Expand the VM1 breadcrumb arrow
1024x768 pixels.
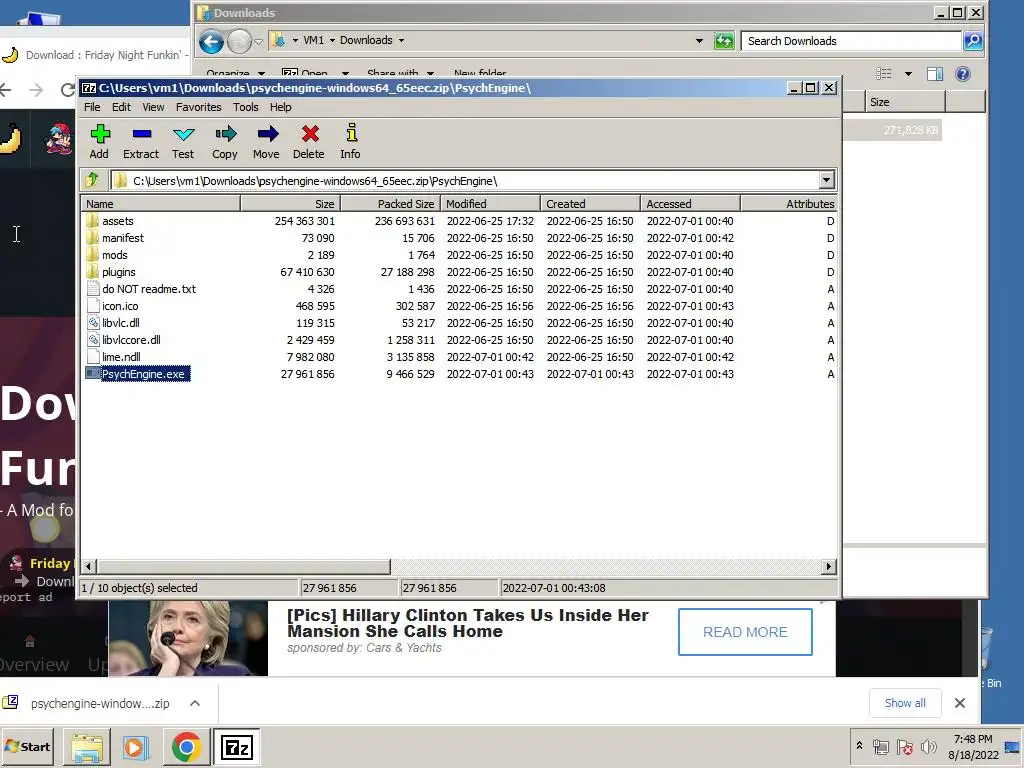coord(332,40)
